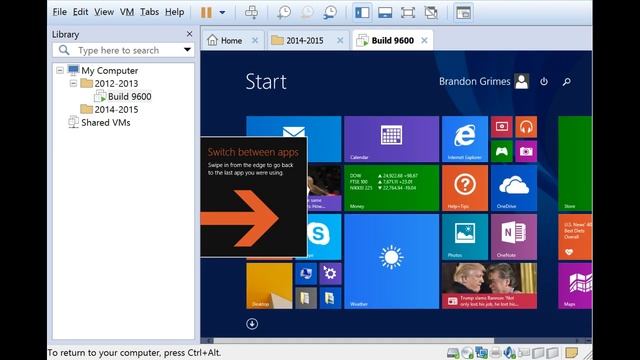Open the PC settings gear tile
The width and height of the screenshot is (640, 360).
pyautogui.click(x=330, y=273)
